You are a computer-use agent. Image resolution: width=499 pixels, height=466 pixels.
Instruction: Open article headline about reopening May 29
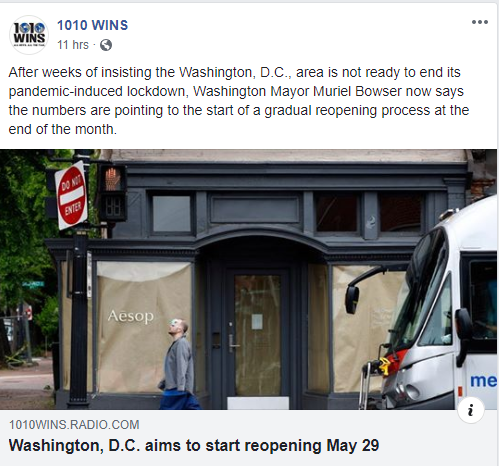coord(194,445)
